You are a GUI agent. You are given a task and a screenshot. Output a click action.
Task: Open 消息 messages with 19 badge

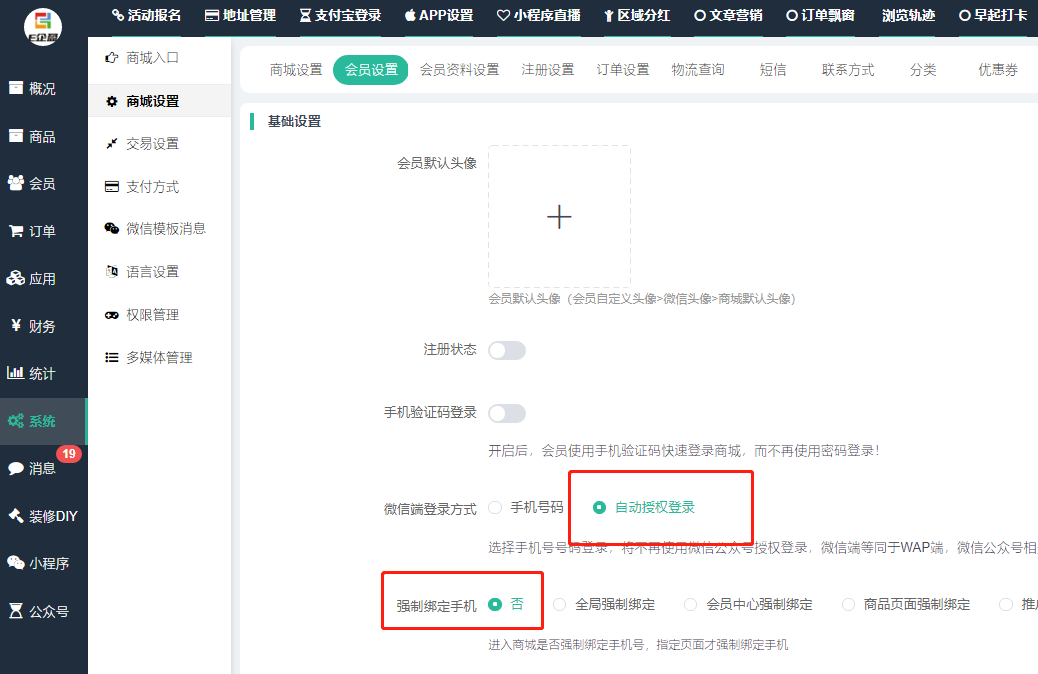click(31, 468)
